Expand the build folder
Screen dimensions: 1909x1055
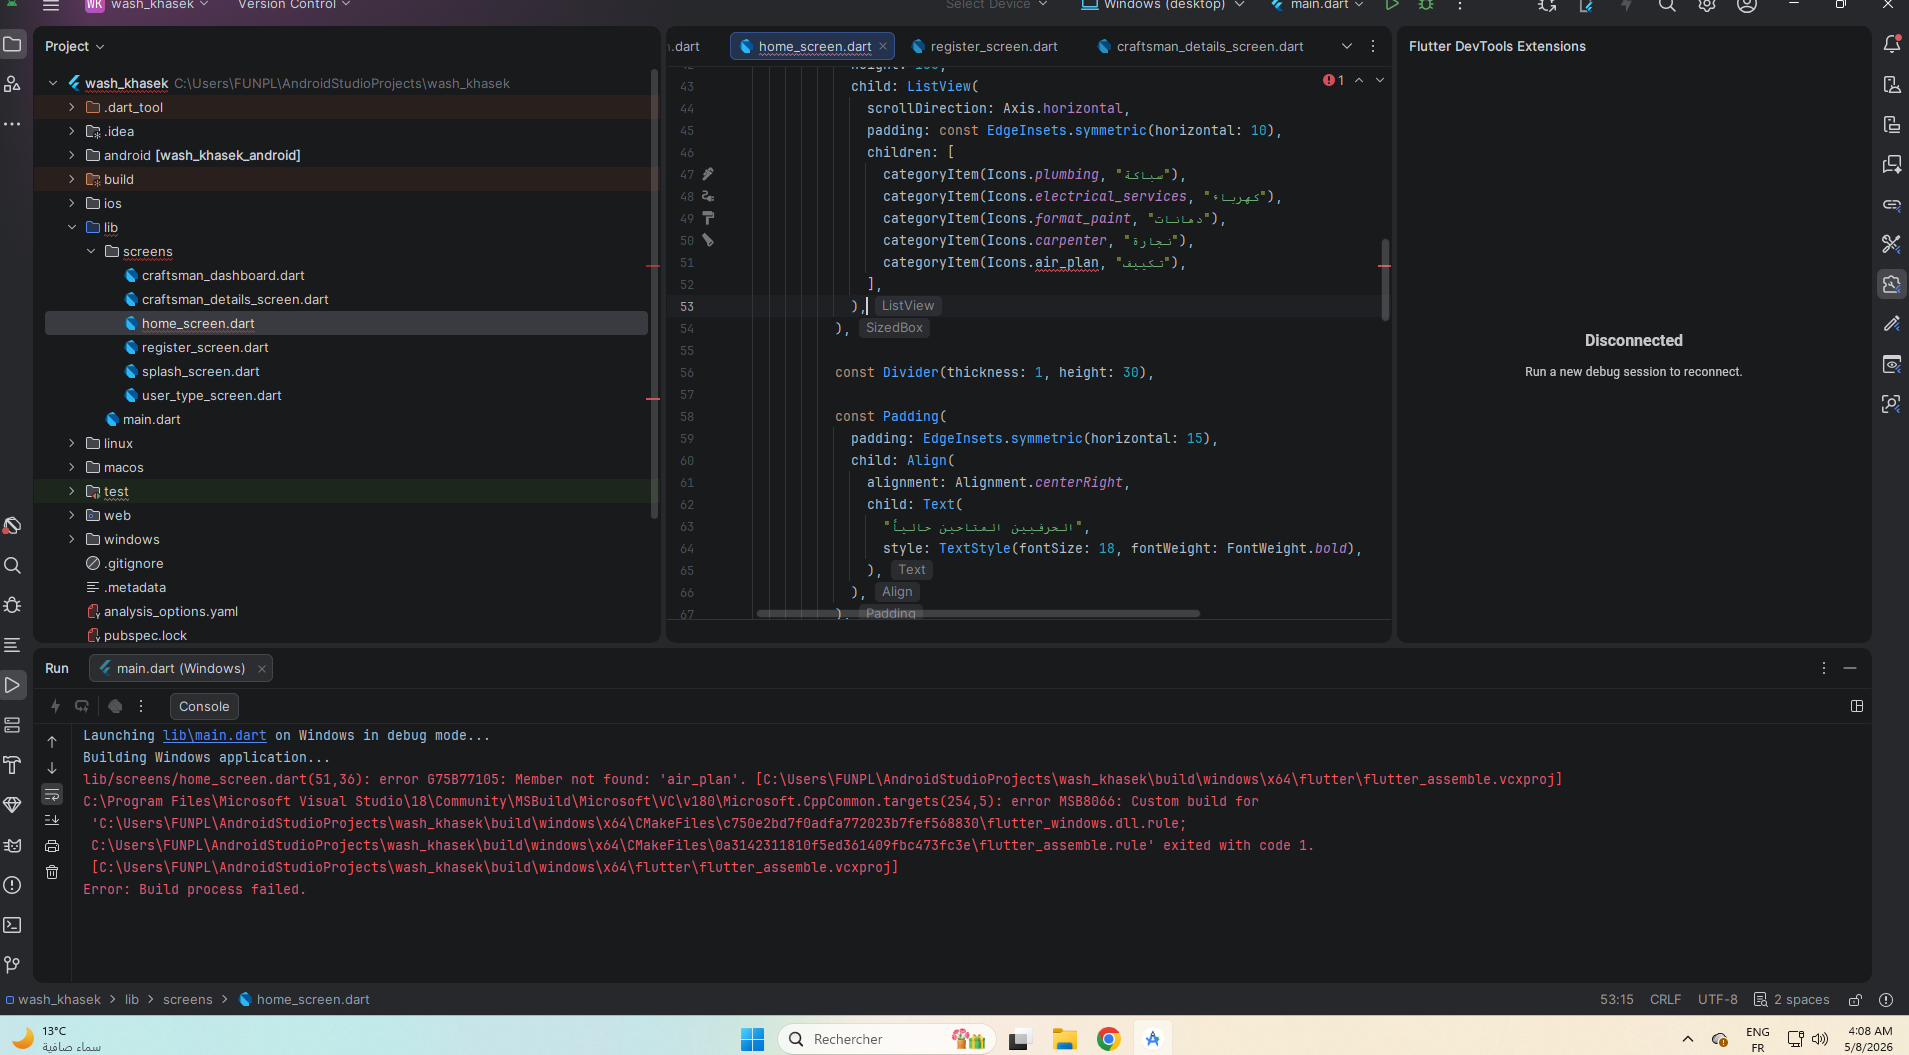[71, 179]
